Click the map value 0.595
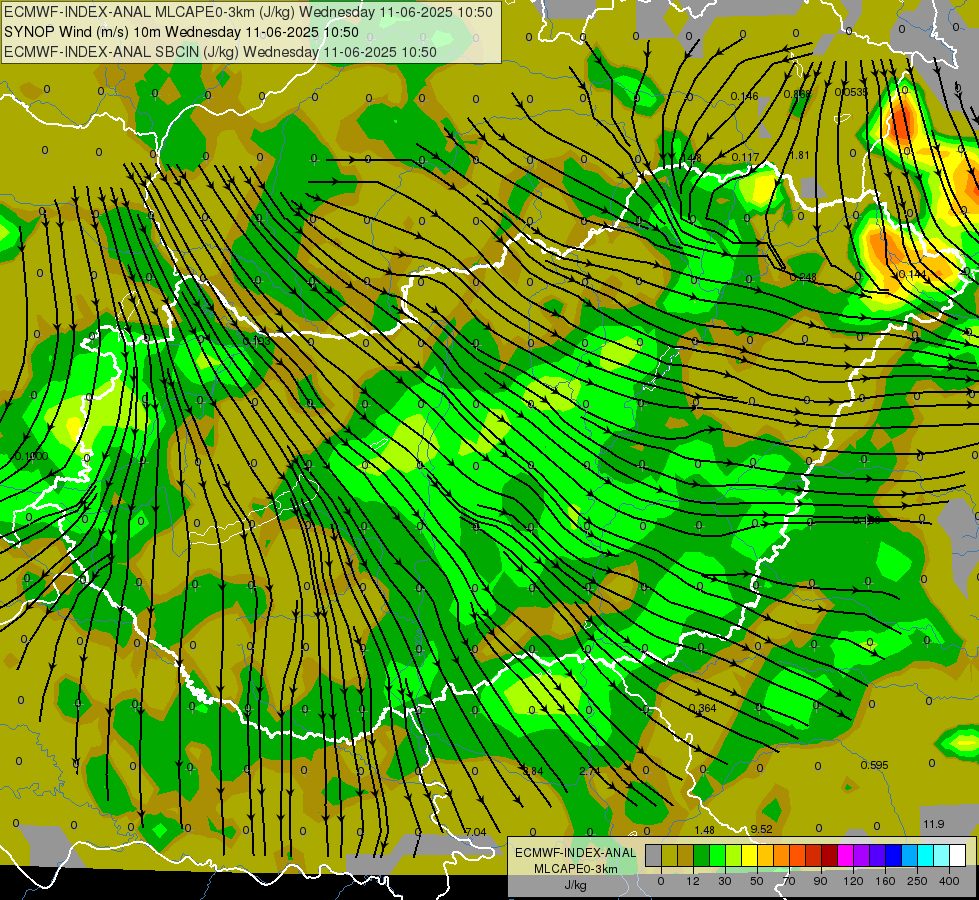Viewport: 979px width, 900px height. [874, 765]
